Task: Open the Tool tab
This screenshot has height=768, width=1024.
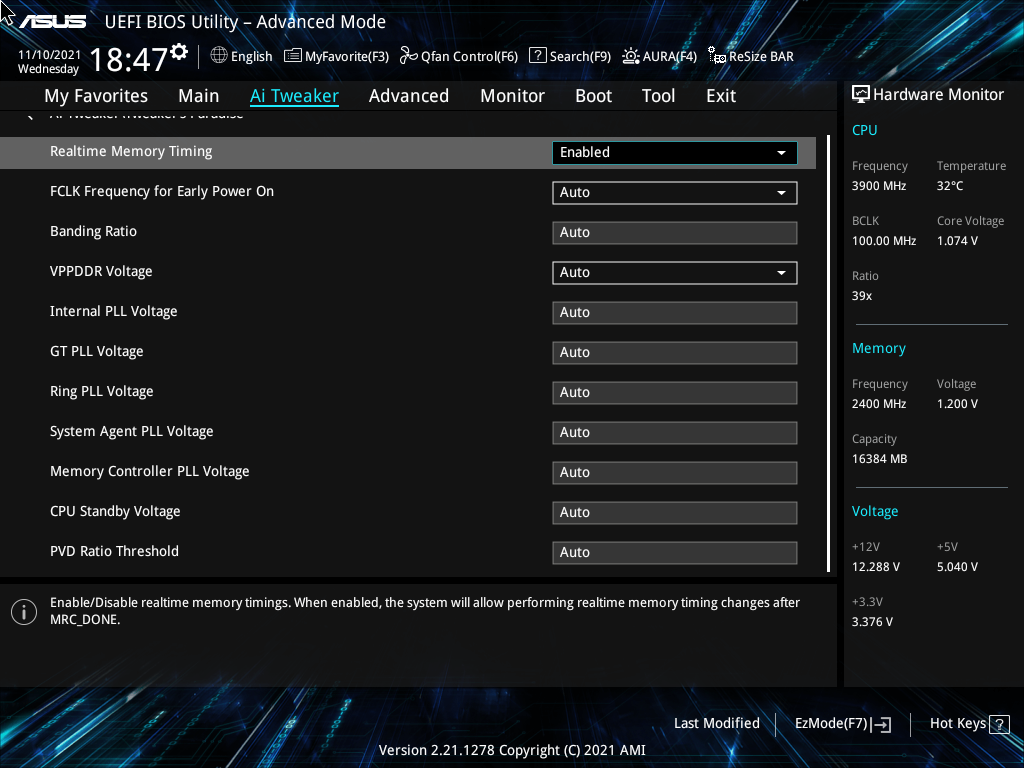Action: pyautogui.click(x=658, y=96)
